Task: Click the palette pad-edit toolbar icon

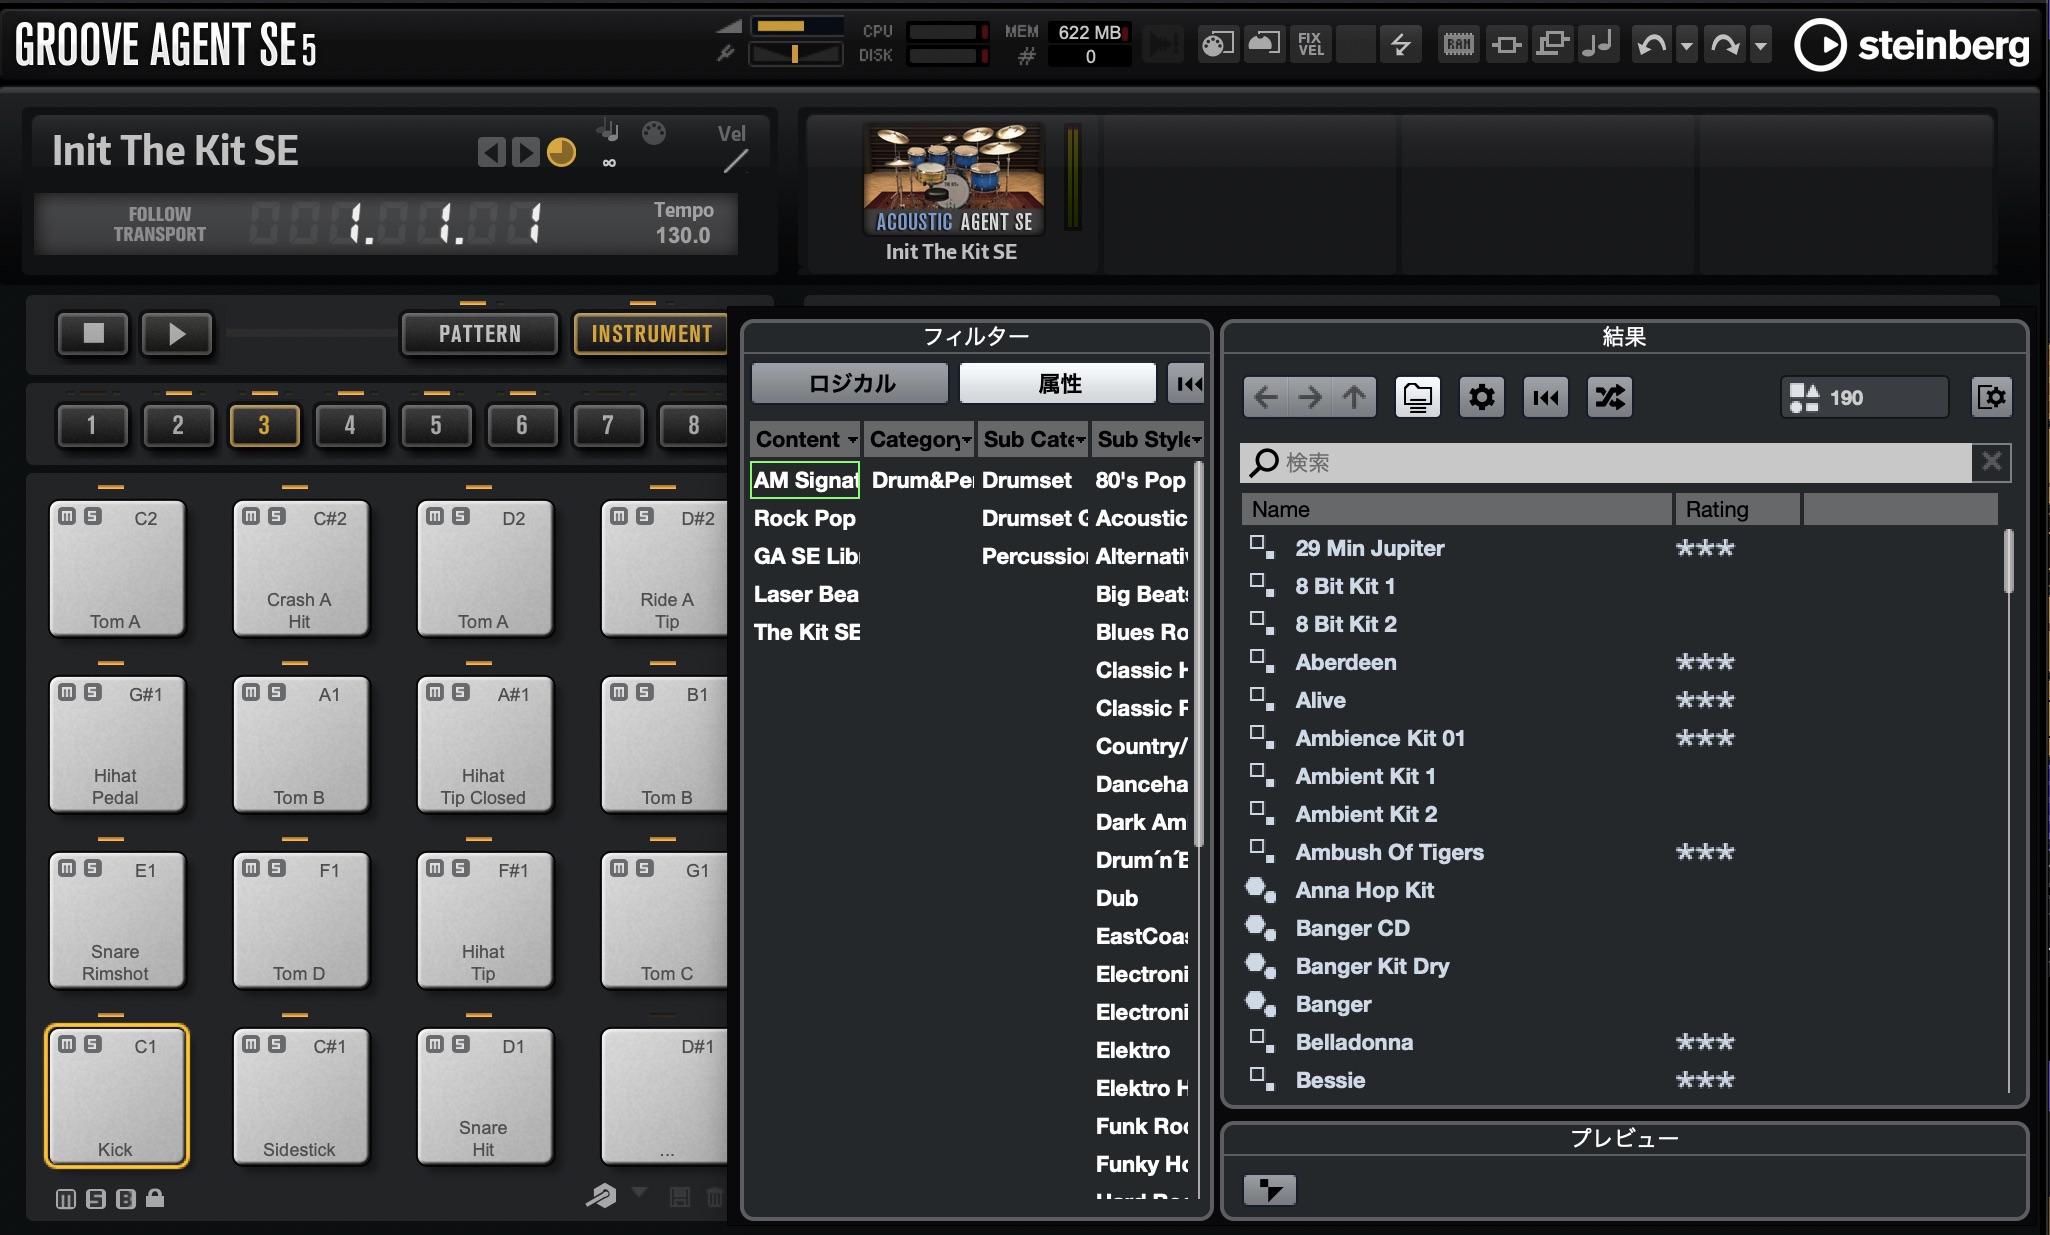Action: tap(1217, 44)
